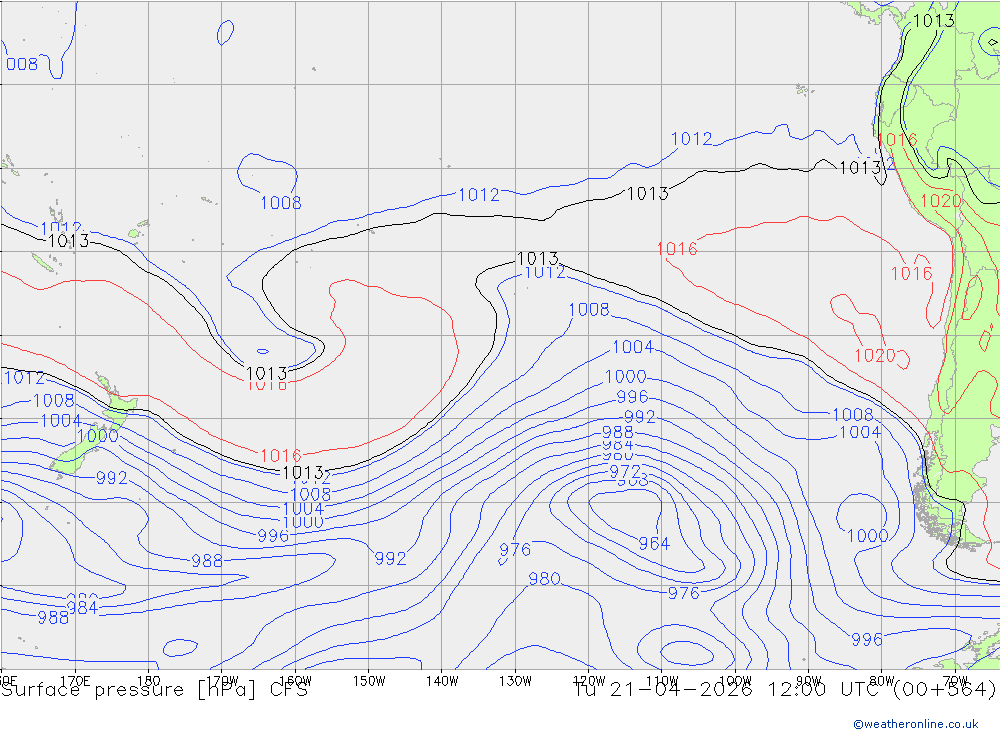
Task: Click the 140W longitude label
Action: [442, 681]
